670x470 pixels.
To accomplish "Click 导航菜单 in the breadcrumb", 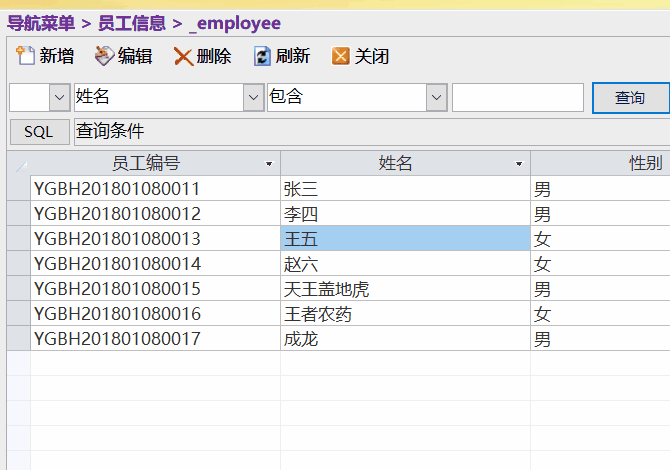I will click(41, 23).
